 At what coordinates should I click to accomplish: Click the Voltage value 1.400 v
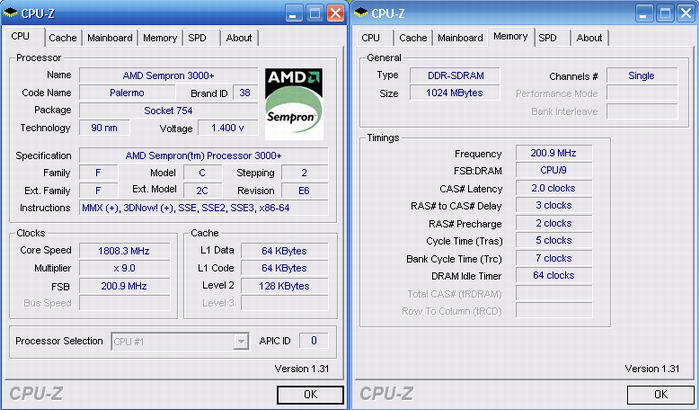pos(228,128)
